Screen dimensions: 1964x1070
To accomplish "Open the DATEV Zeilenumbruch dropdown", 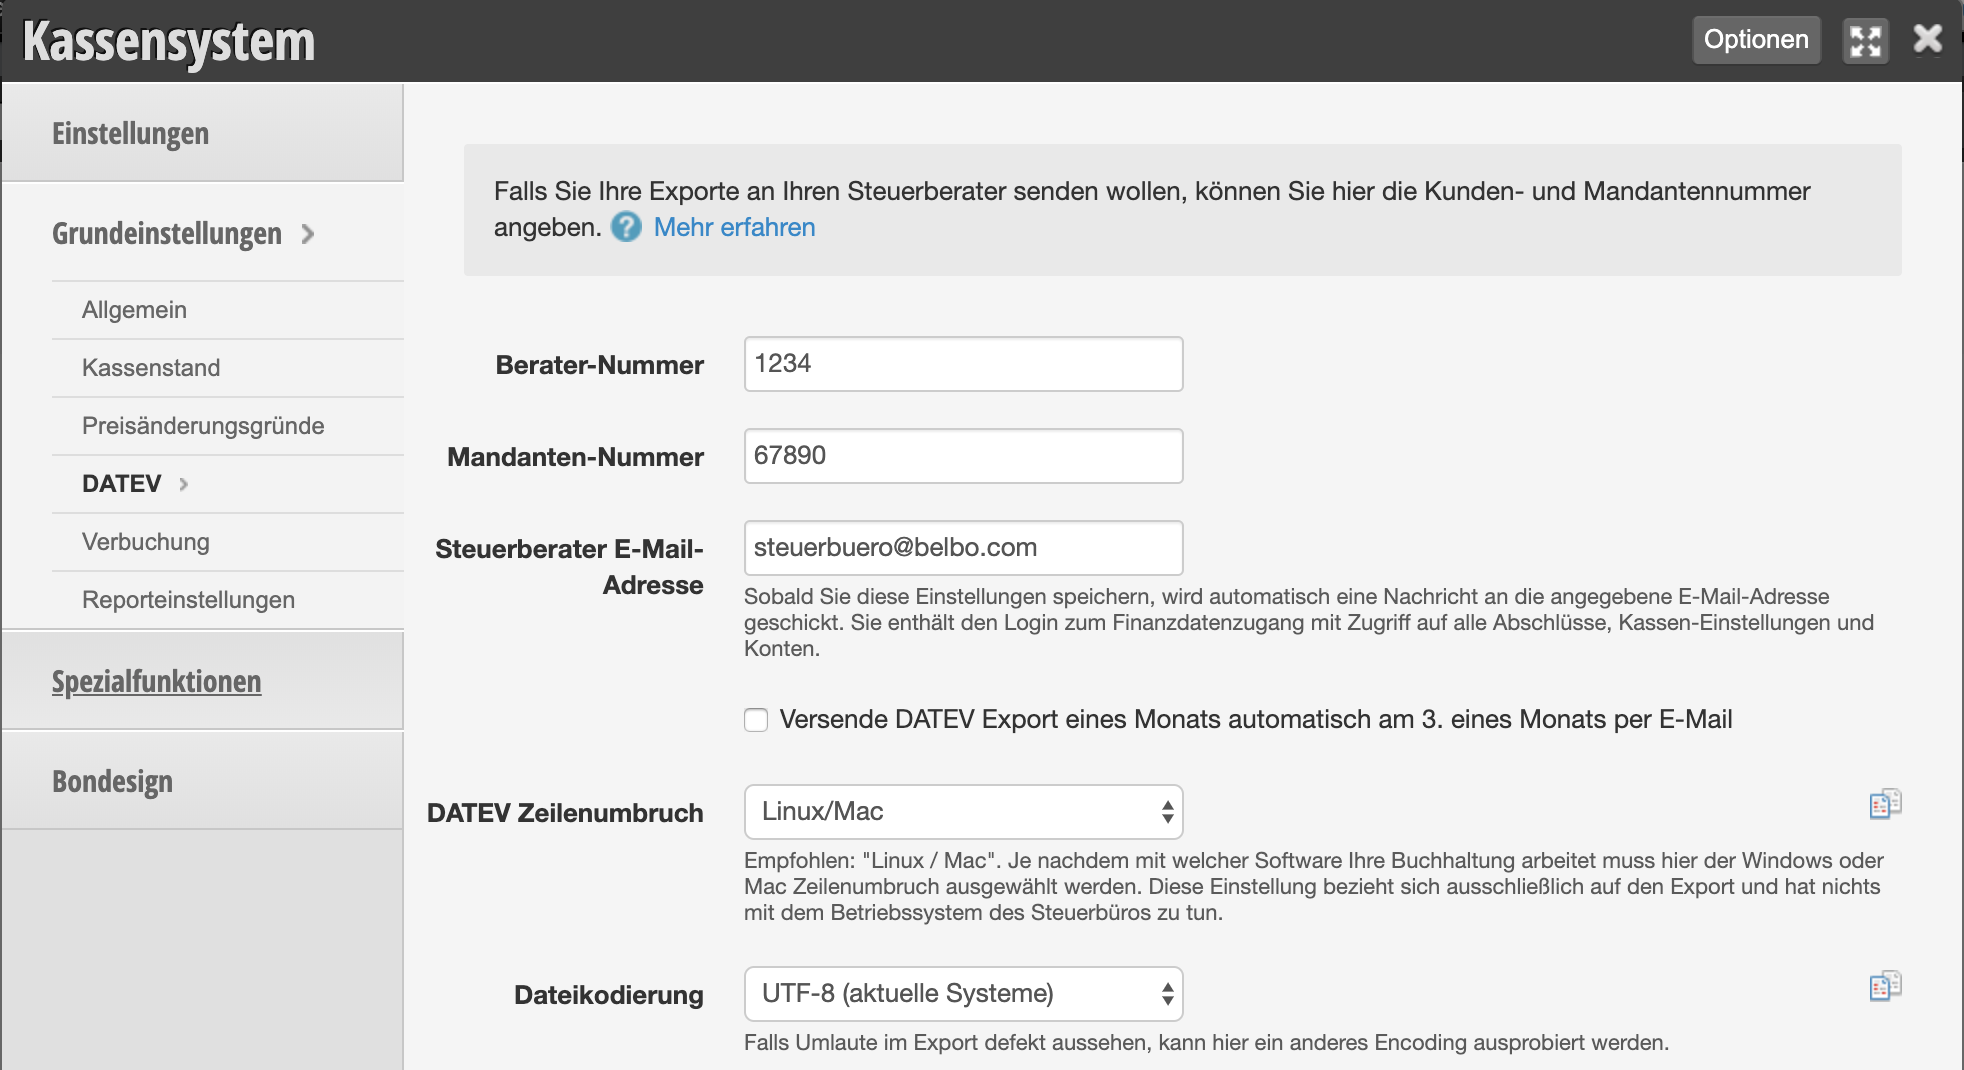I will (963, 812).
